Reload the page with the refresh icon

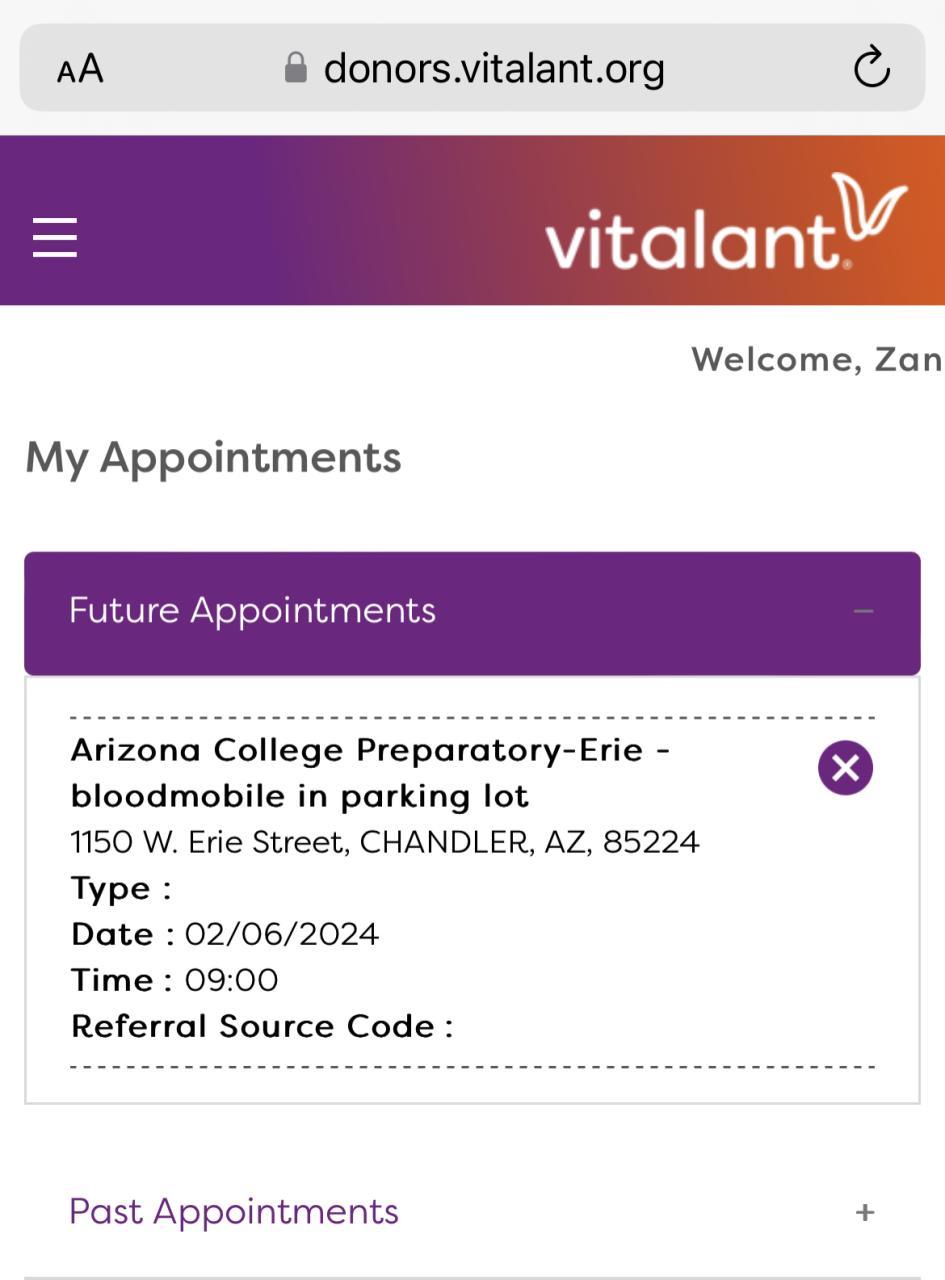click(x=871, y=68)
